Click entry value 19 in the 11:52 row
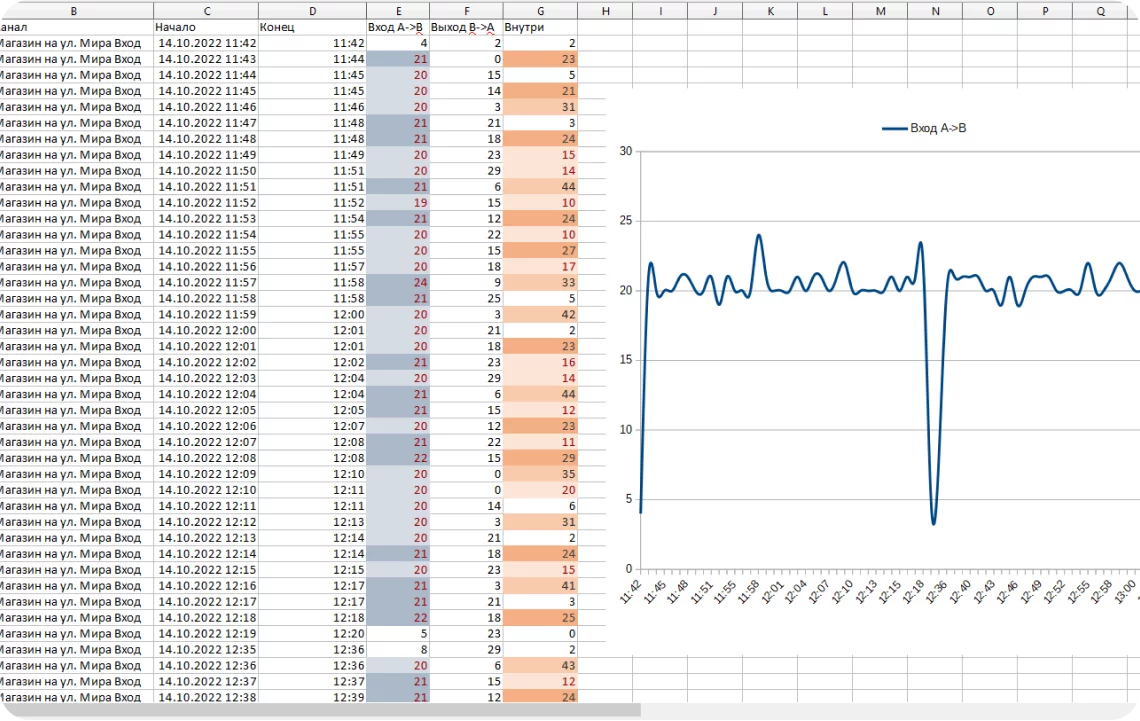The image size is (1140, 721). point(398,203)
